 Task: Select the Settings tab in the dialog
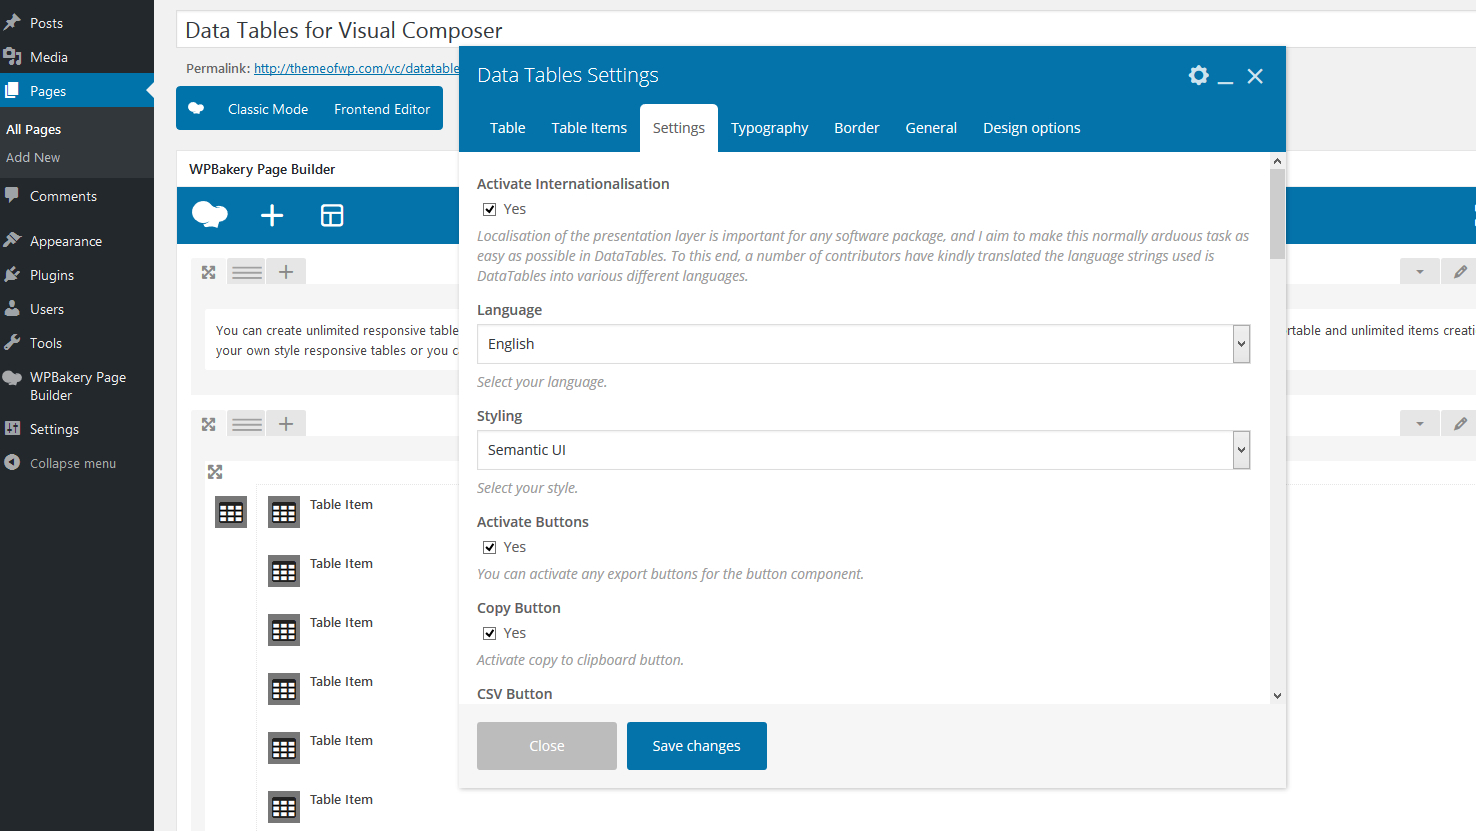tap(679, 128)
